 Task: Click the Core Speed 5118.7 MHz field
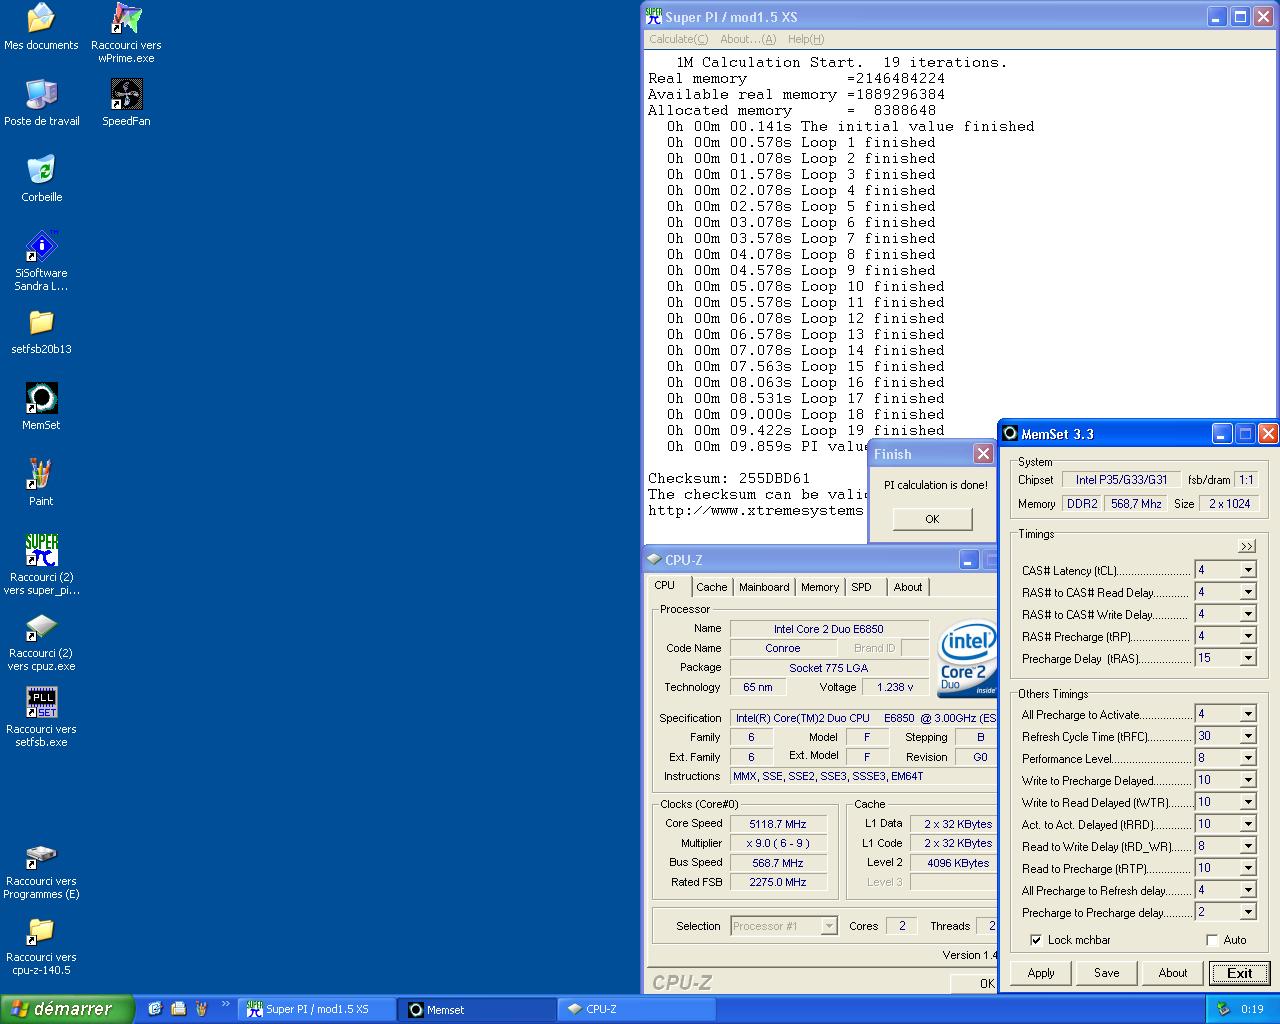[778, 824]
